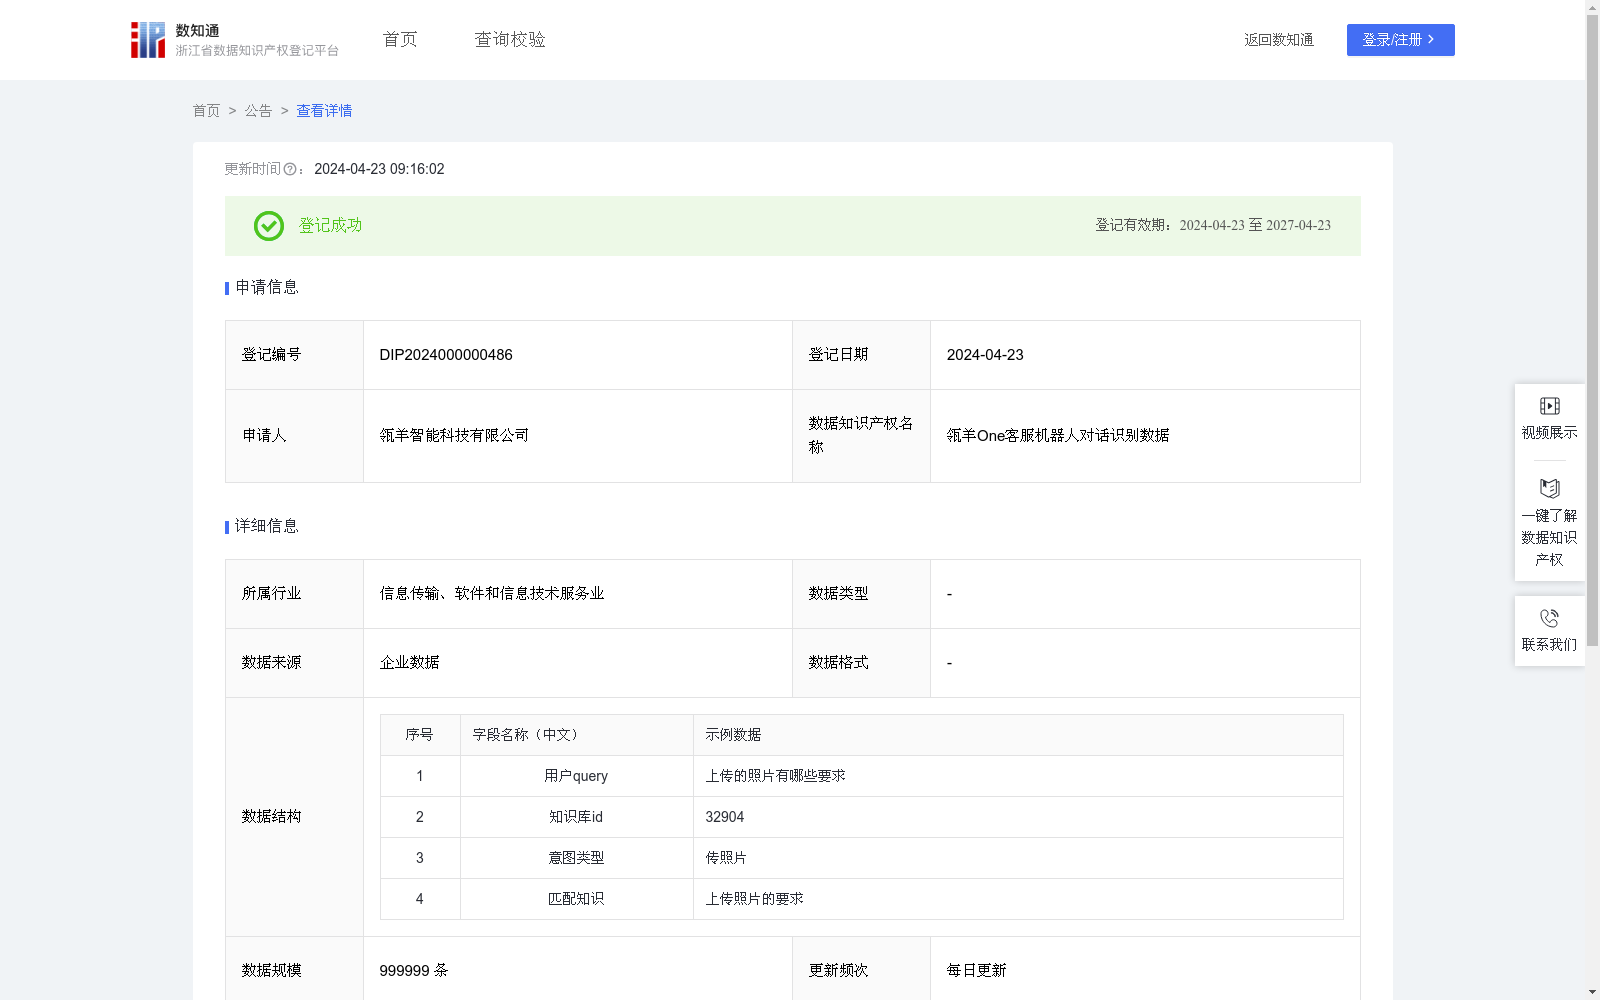Click 联系我们 phone icon
1600x1000 pixels.
(1549, 618)
